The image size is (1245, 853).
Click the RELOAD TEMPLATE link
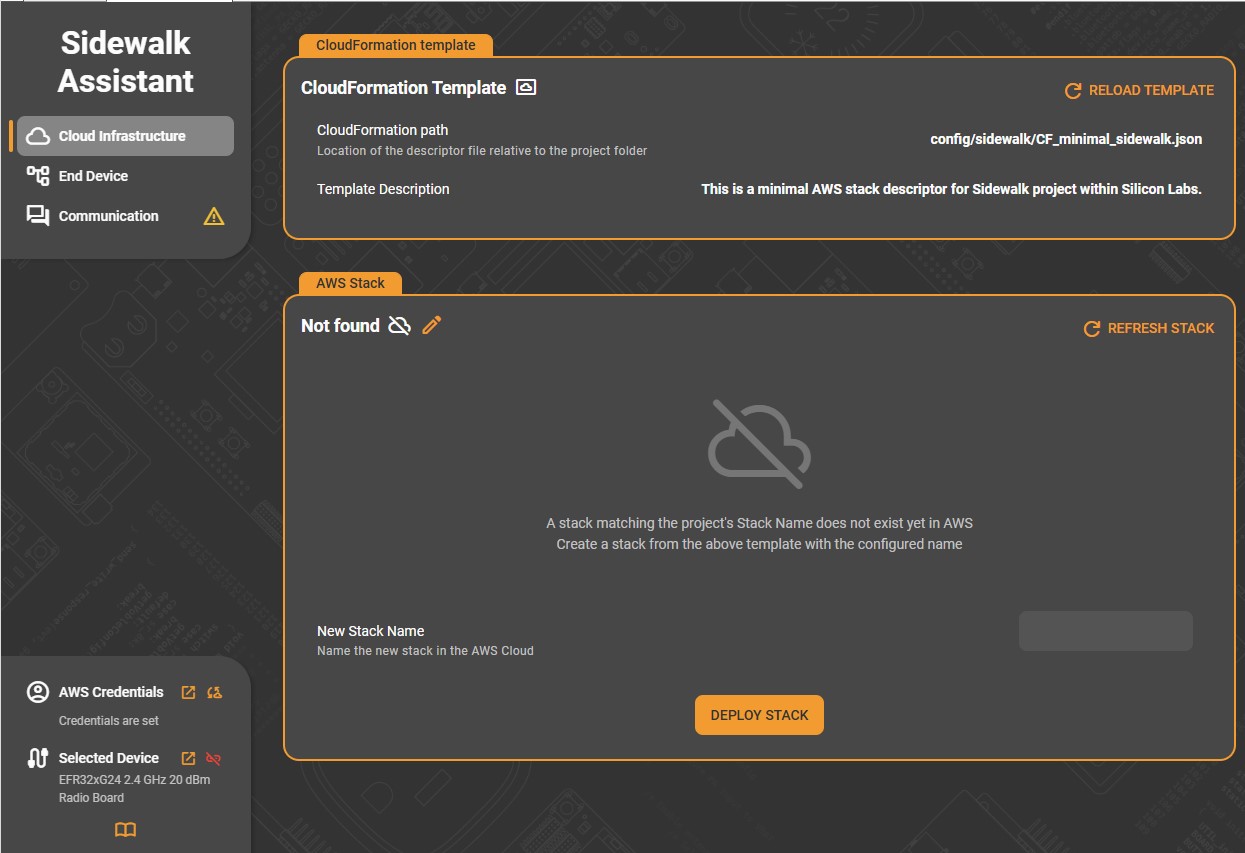click(1150, 90)
